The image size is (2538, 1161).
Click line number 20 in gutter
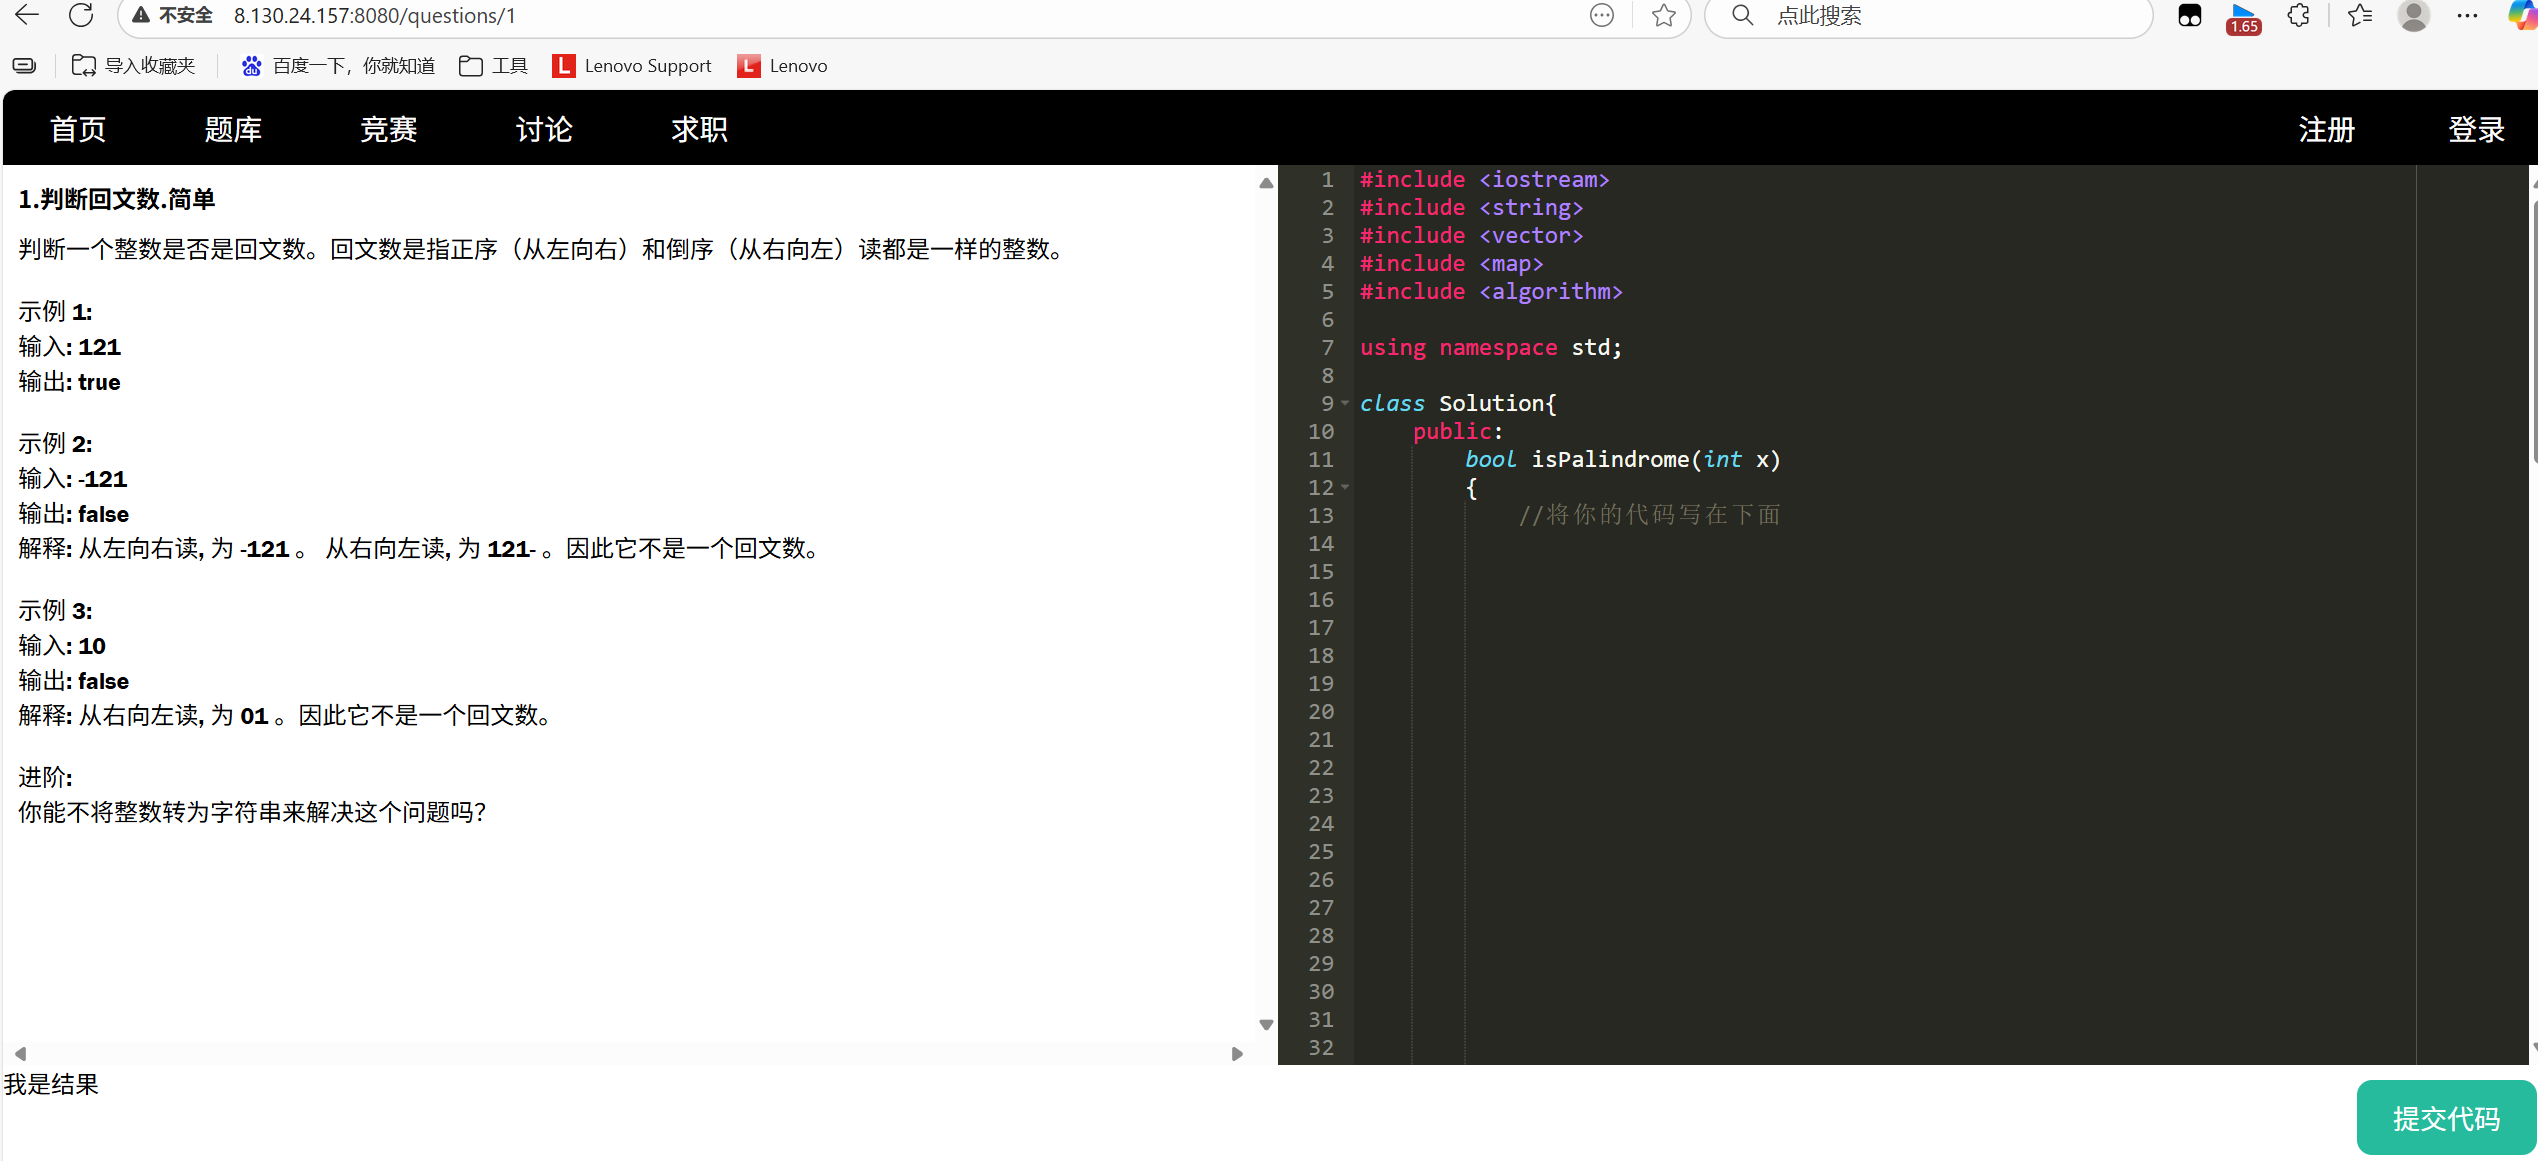click(1321, 711)
